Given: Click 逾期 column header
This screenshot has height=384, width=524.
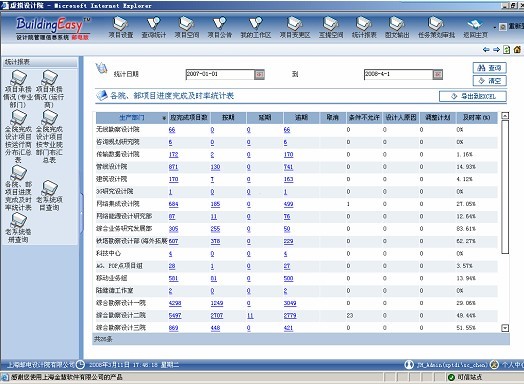Looking at the screenshot, I should point(301,118).
